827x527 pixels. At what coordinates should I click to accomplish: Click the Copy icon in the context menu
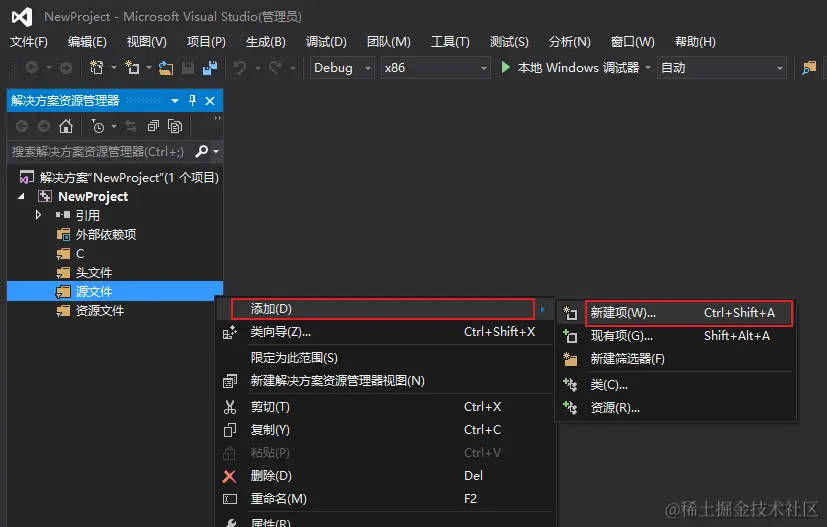coord(229,430)
